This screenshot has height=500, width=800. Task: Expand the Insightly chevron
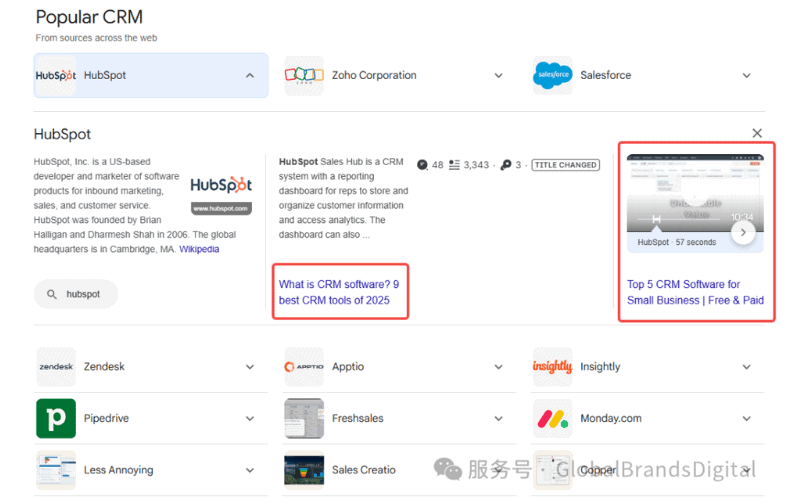[x=746, y=367]
